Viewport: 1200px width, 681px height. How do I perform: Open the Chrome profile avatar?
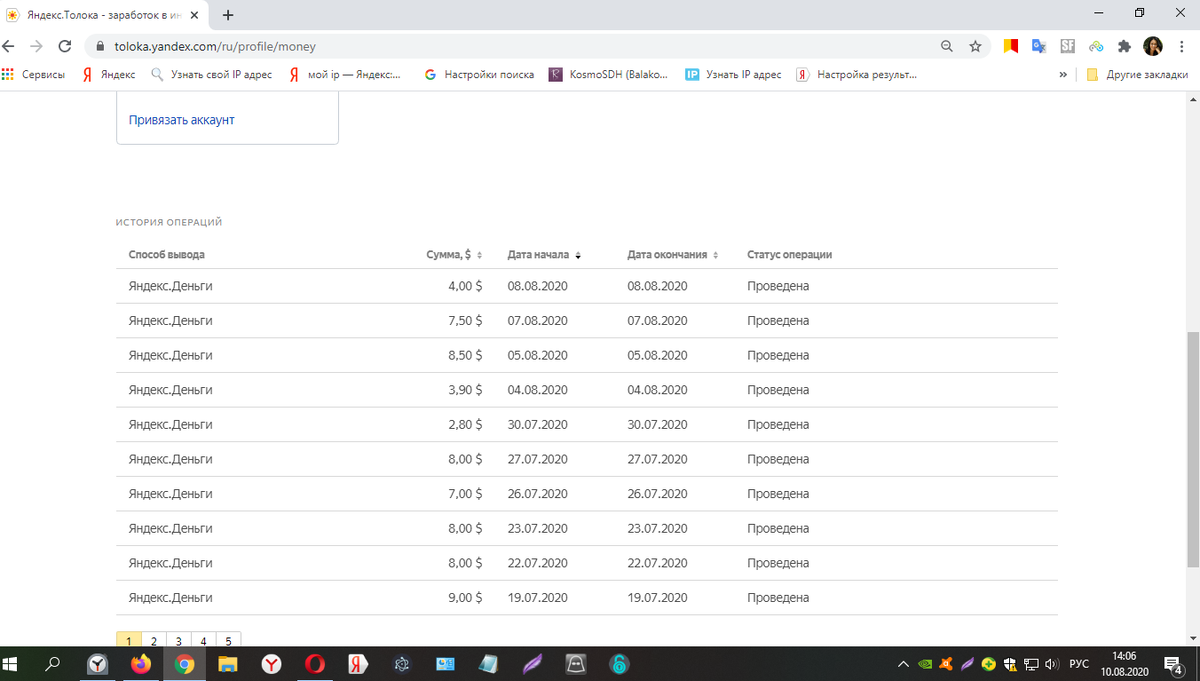click(x=1153, y=46)
